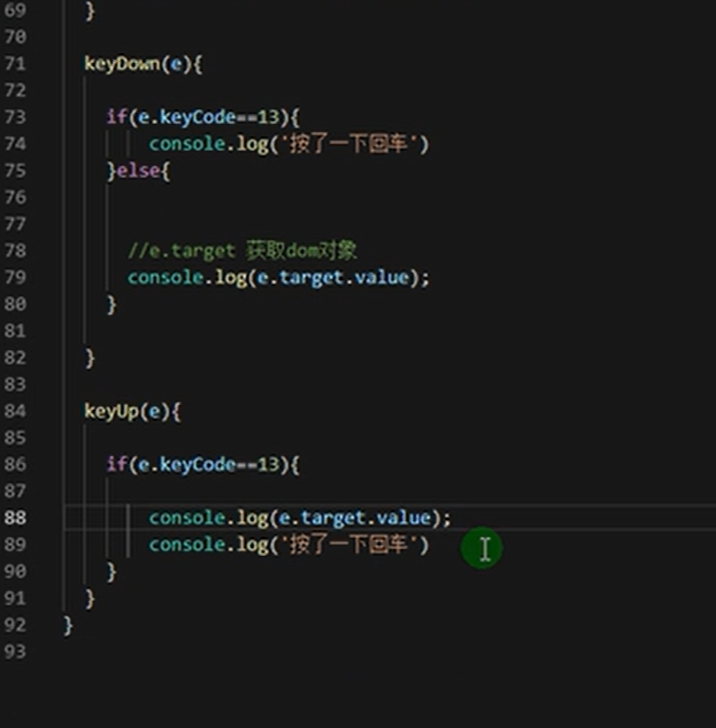Click the comment //e.target 获取dom对象

[242, 251]
